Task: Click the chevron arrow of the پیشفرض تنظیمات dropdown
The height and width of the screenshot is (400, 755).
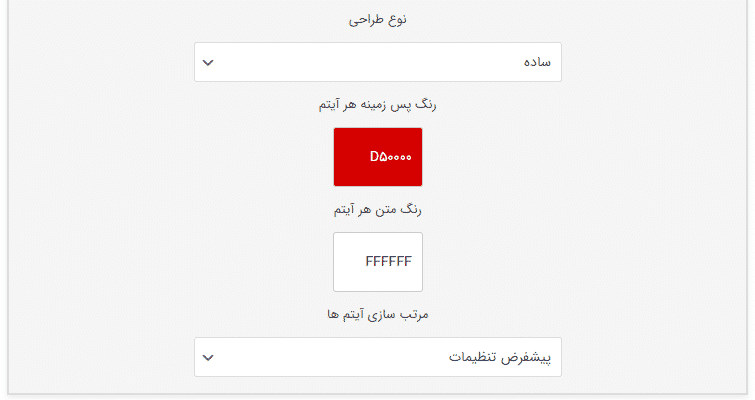Action: [x=208, y=358]
